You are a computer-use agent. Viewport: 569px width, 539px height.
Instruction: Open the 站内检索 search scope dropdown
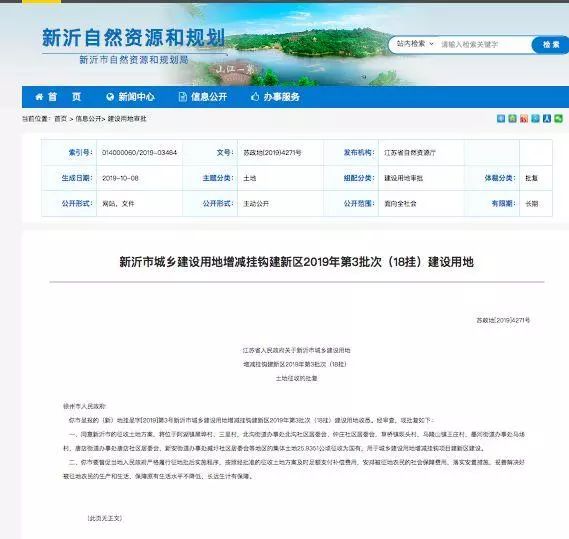(x=415, y=44)
